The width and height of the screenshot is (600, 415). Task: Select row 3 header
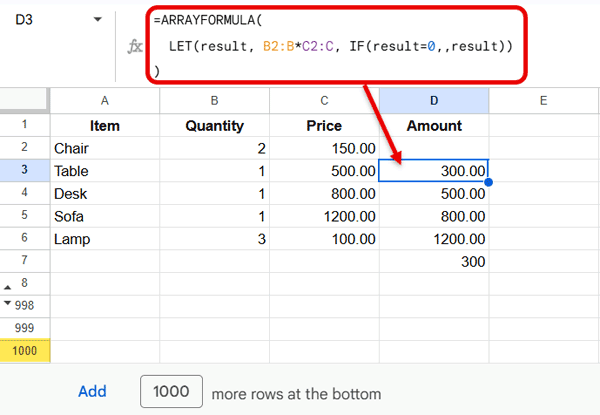tap(24, 170)
